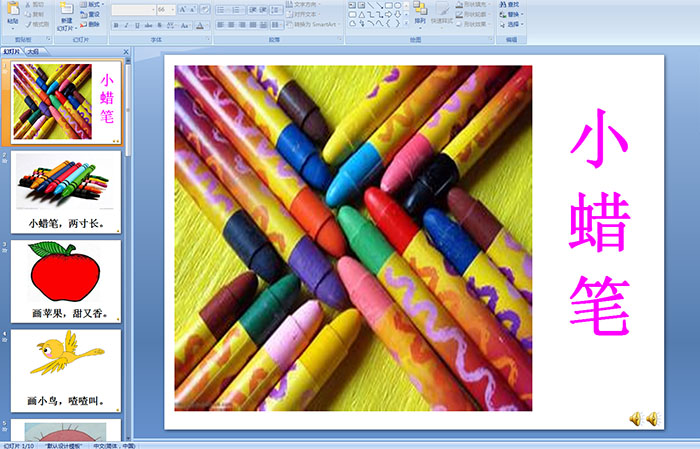Image resolution: width=700 pixels, height=449 pixels.
Task: Click the Find (查找) binoculars icon
Action: click(503, 4)
